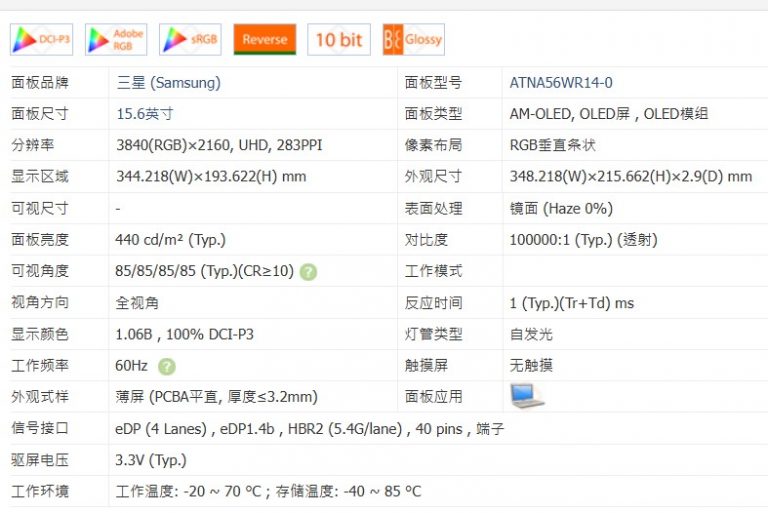768x513 pixels.
Task: Click help icon beside viewing angle value
Action: pos(309,272)
